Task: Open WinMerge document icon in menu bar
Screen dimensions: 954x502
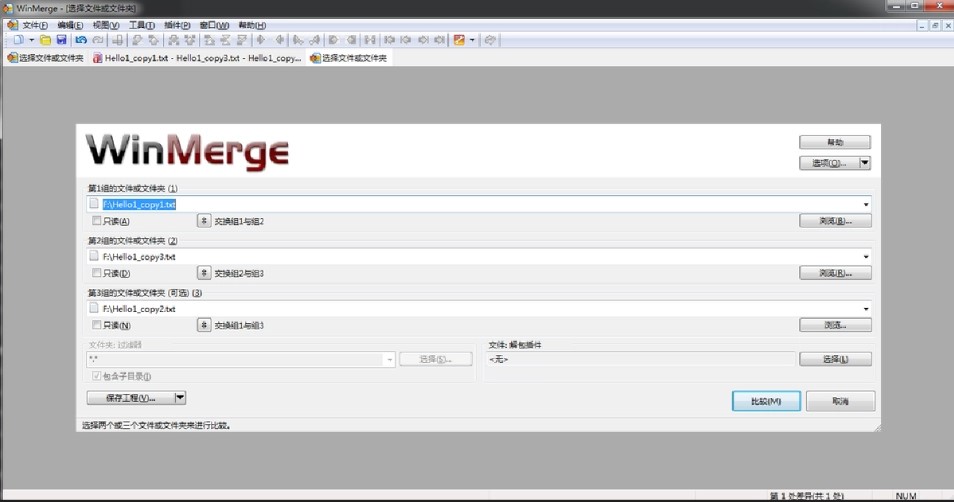Action: click(12, 25)
